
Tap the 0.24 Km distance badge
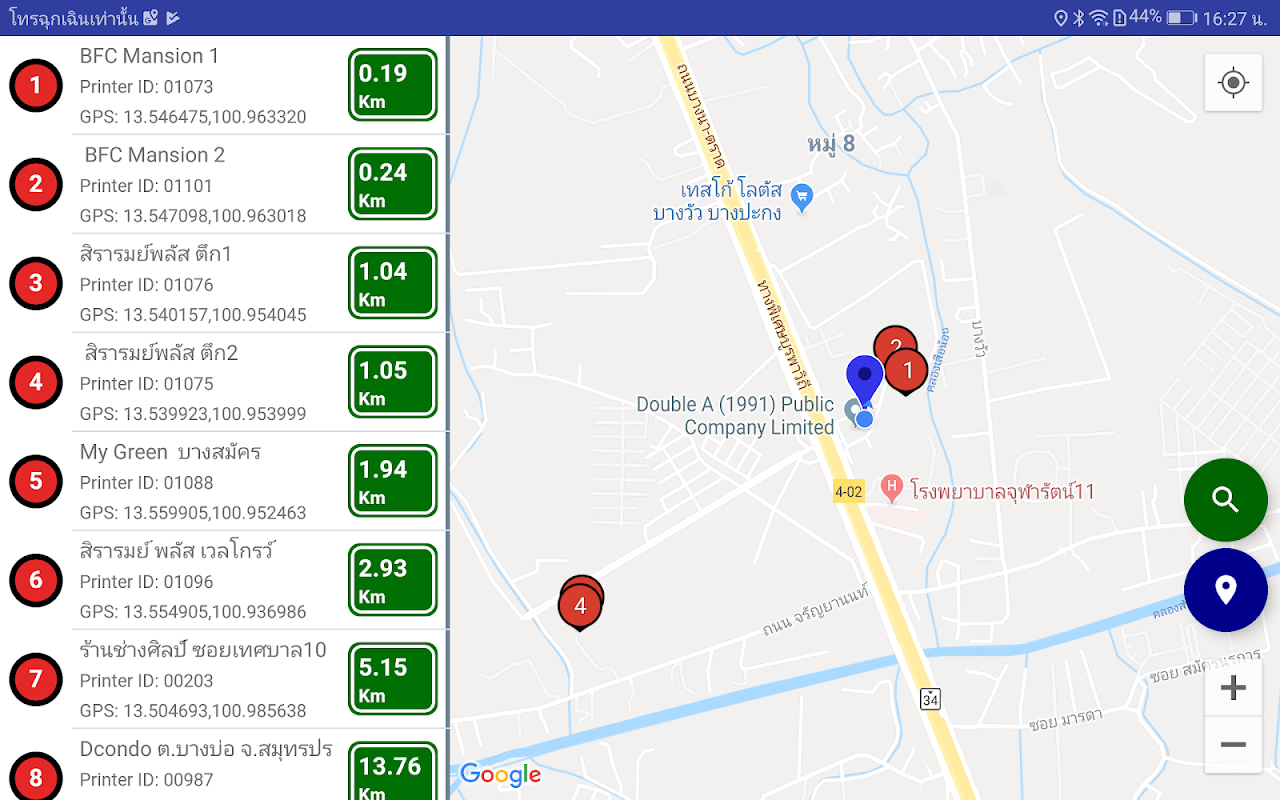coord(393,184)
